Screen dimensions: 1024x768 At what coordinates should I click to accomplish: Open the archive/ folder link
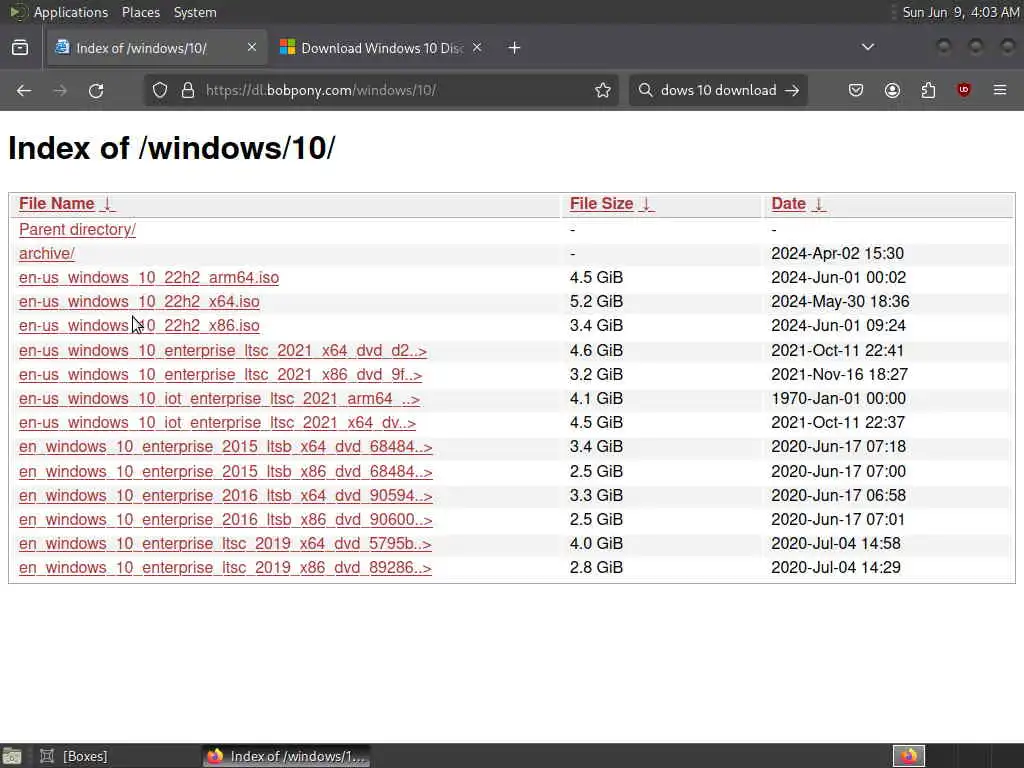click(46, 253)
